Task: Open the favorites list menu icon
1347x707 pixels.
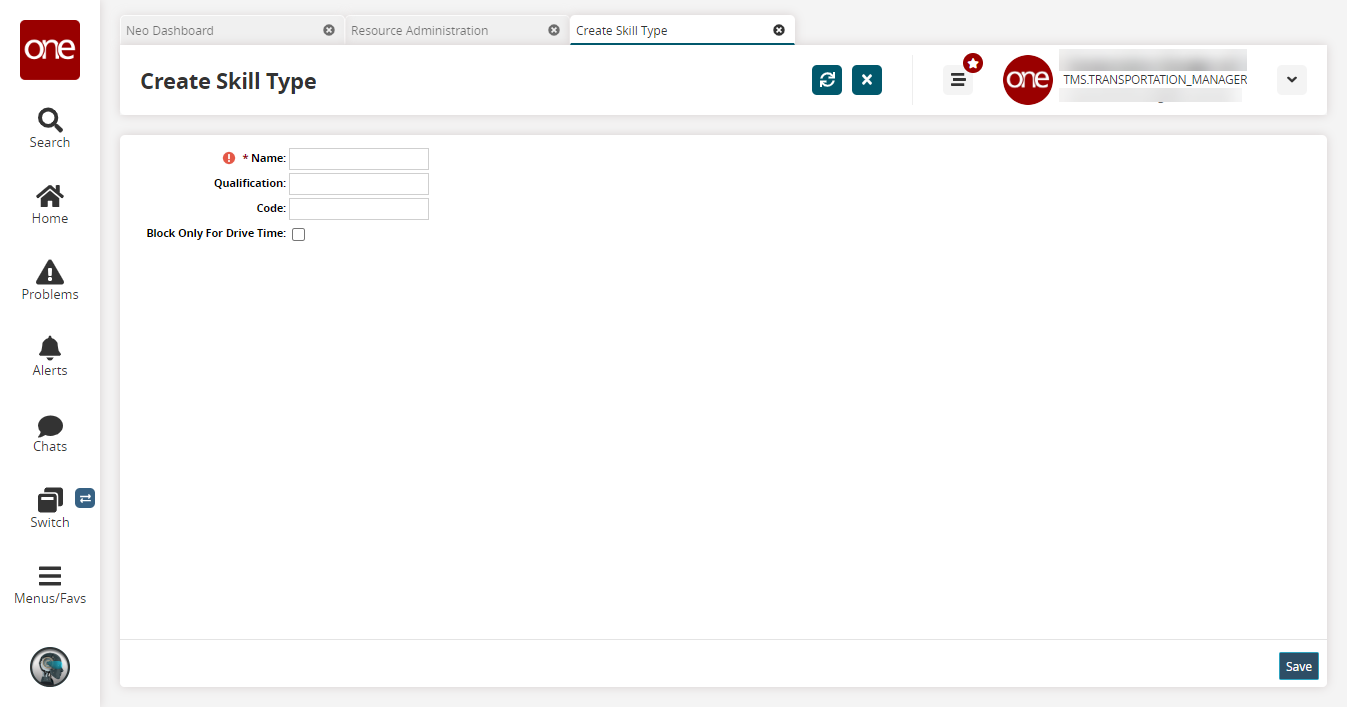Action: (x=957, y=80)
